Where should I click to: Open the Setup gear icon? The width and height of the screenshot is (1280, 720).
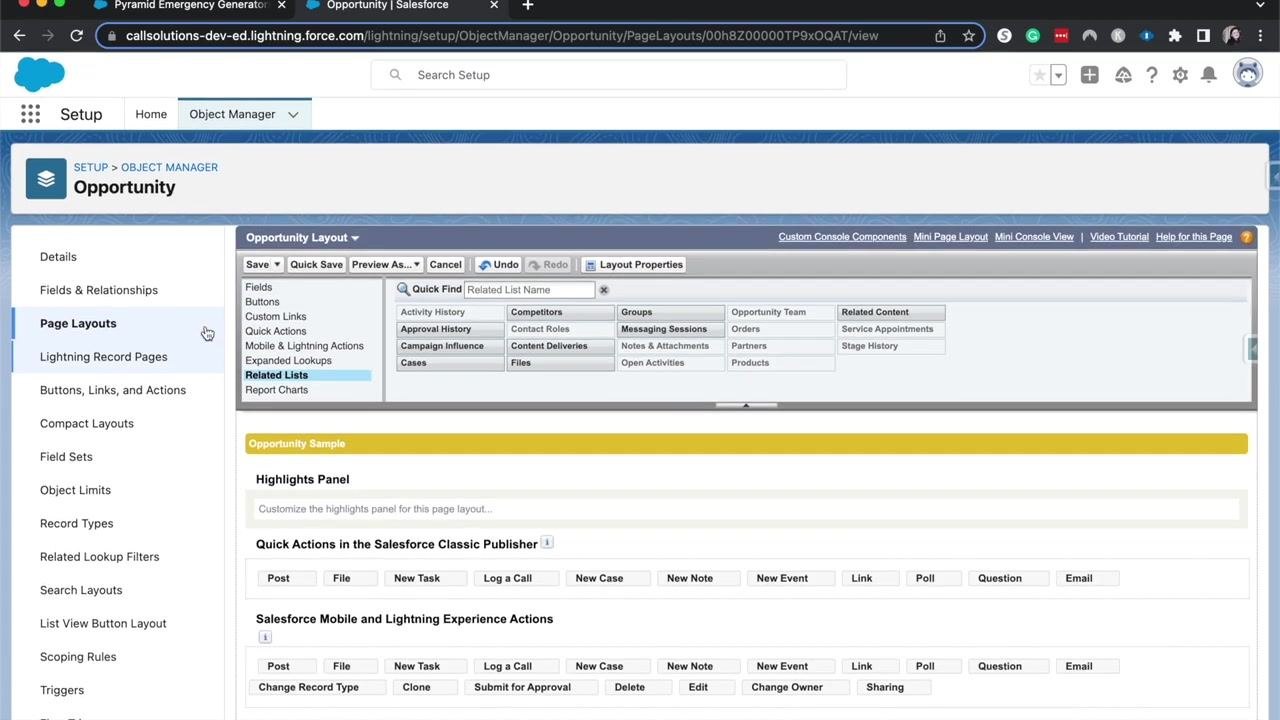[x=1180, y=75]
